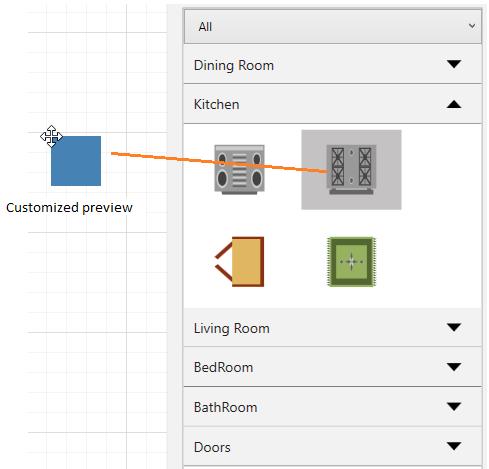
Task: Click the Customized preview text label
Action: (69, 208)
